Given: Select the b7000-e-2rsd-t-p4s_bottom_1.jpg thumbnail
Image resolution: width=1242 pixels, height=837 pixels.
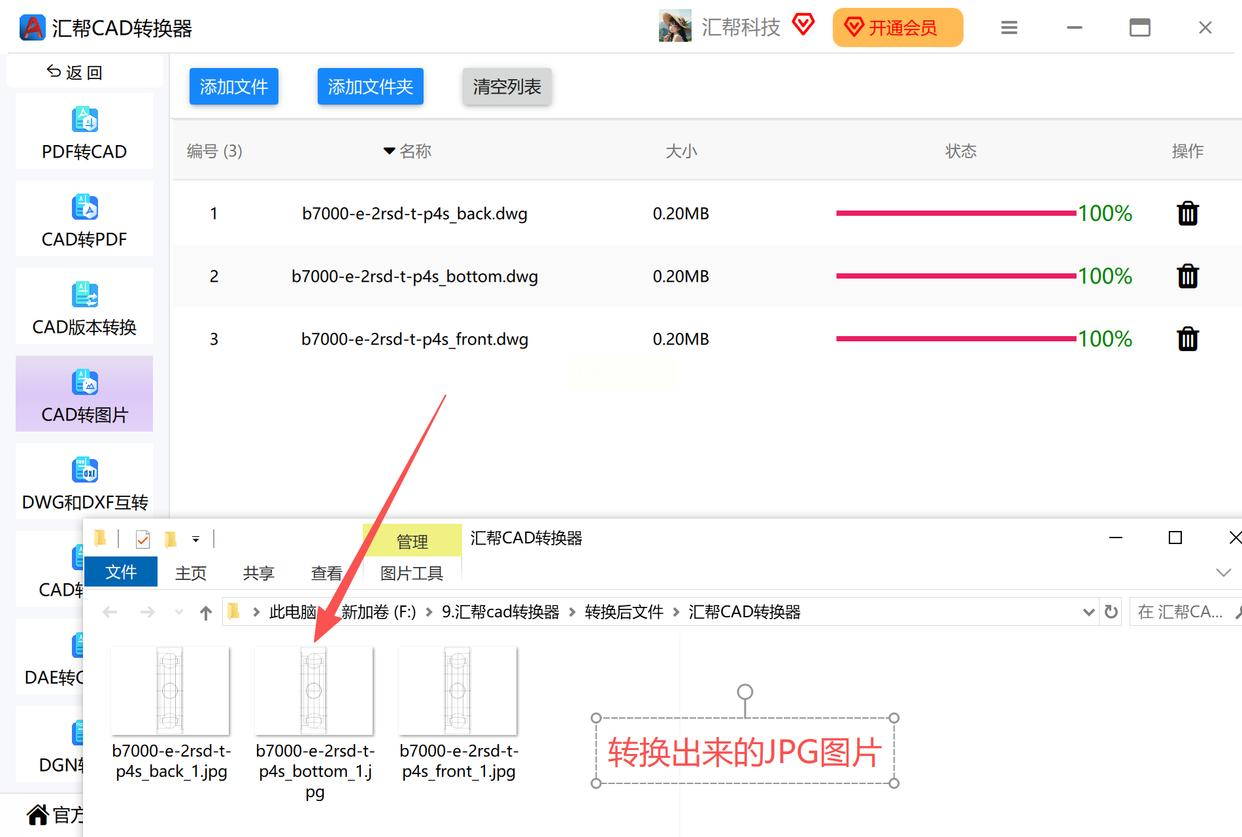Looking at the screenshot, I should (314, 690).
